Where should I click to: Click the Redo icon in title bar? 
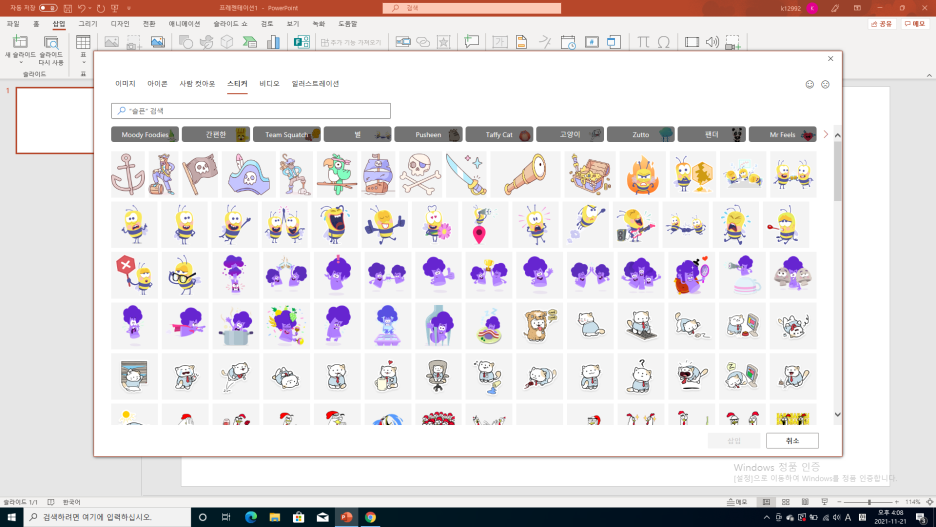[x=100, y=8]
